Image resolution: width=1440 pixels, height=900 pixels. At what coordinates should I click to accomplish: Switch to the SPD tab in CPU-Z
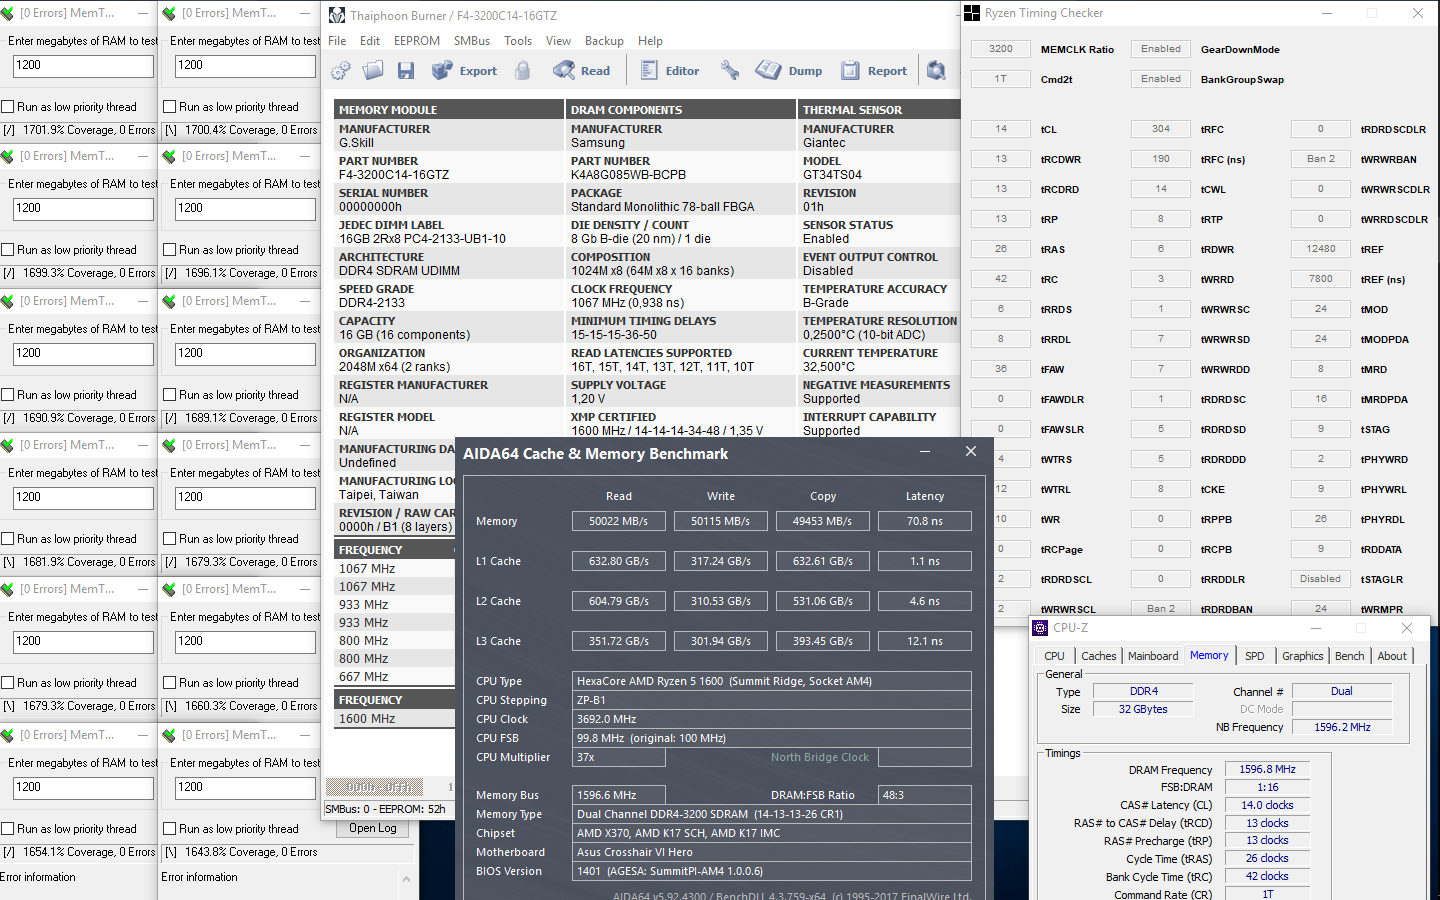(1254, 656)
